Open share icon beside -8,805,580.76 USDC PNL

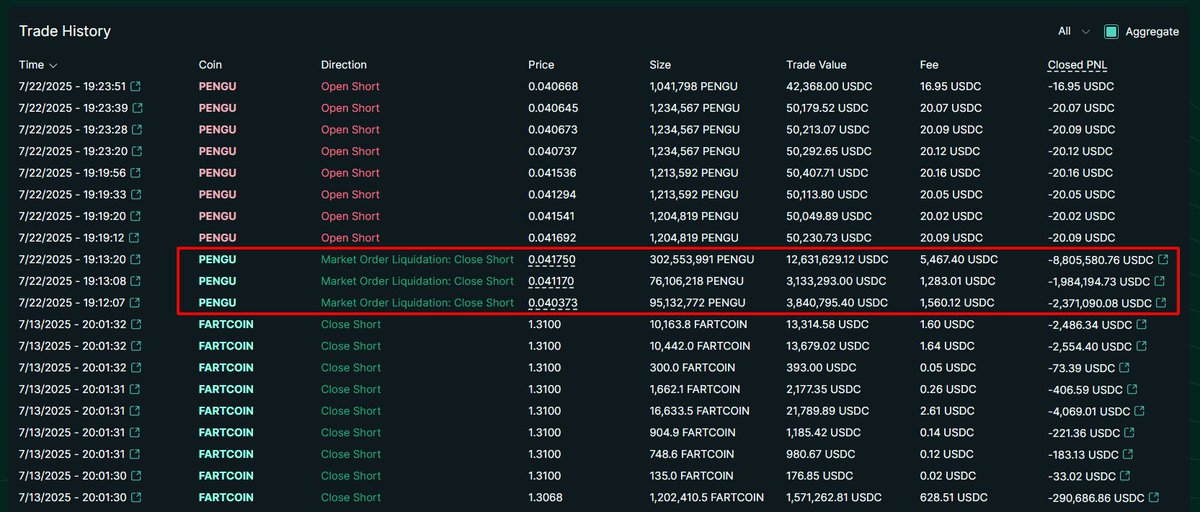pyautogui.click(x=1162, y=260)
